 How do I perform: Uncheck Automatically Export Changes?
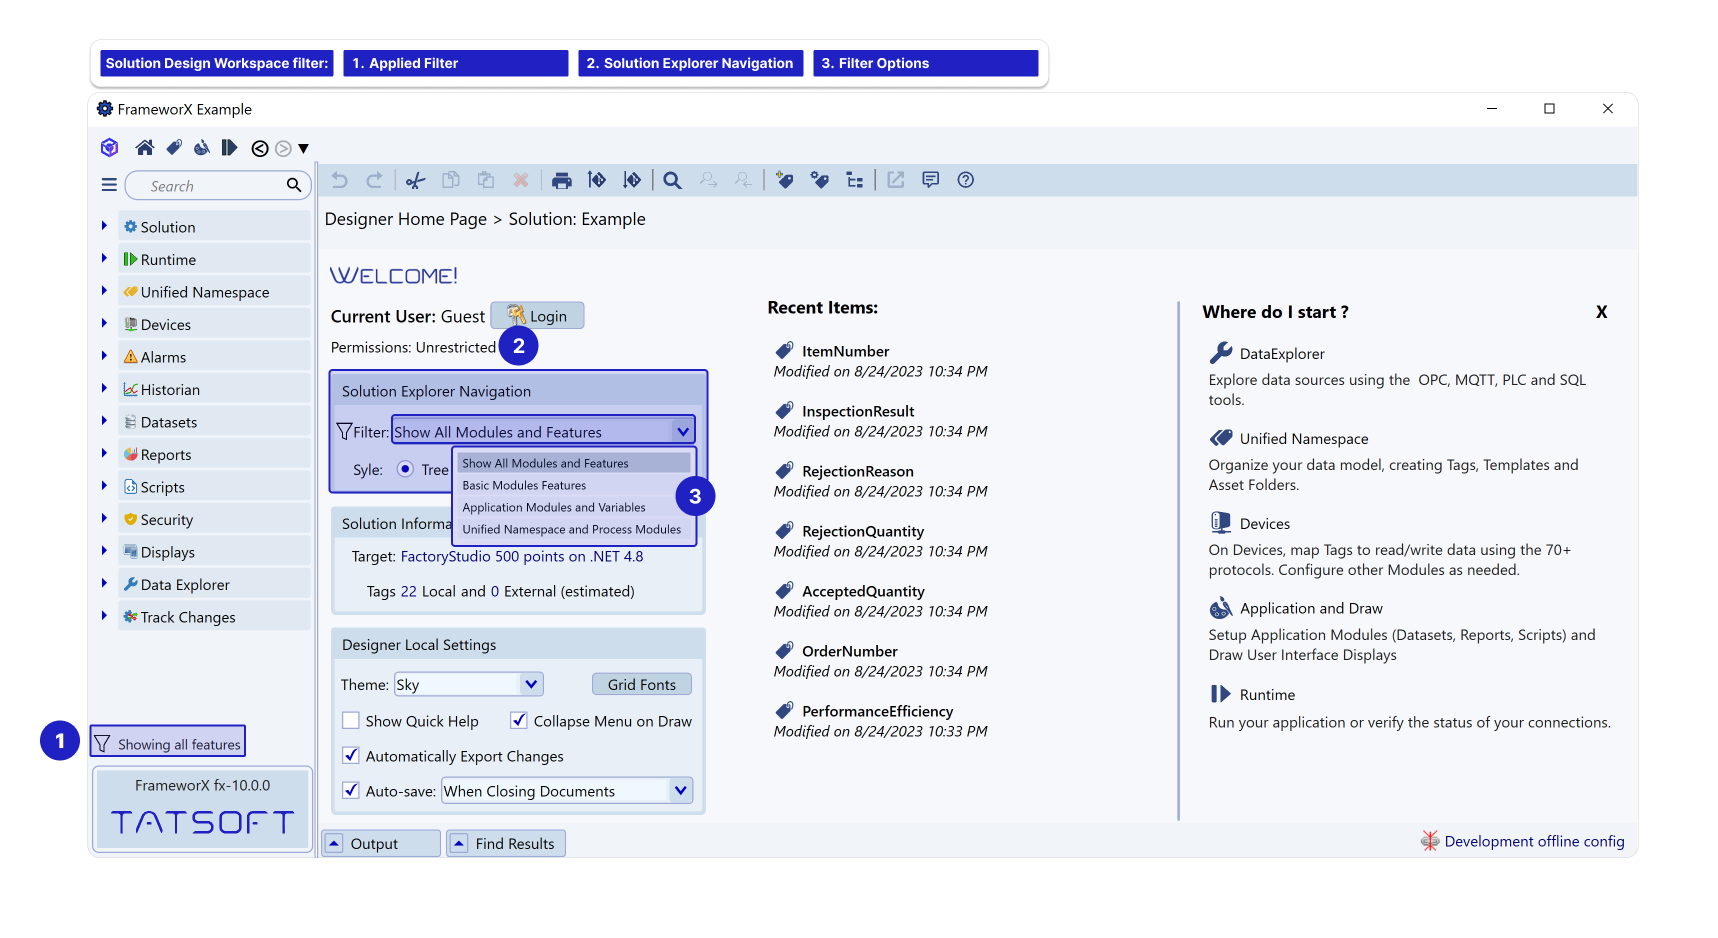pyautogui.click(x=351, y=756)
